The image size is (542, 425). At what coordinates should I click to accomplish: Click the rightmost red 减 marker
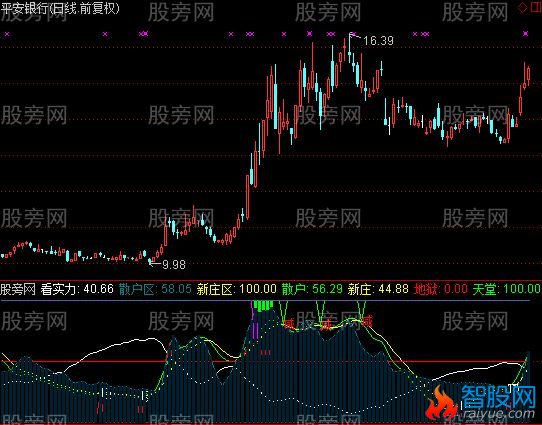[x=367, y=322]
